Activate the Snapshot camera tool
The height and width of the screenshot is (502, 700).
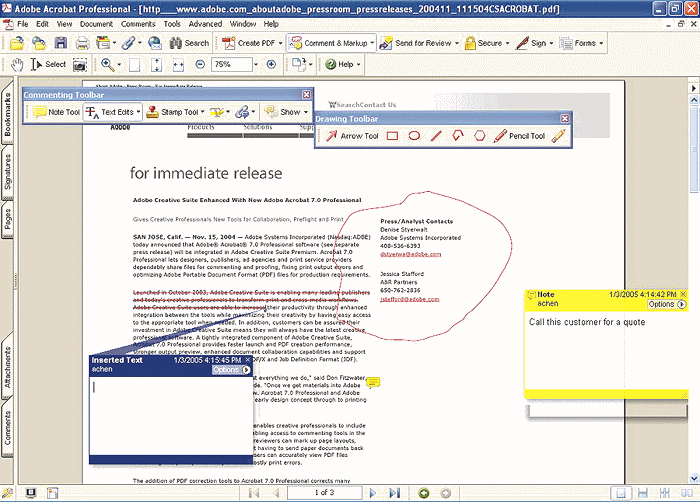point(80,65)
